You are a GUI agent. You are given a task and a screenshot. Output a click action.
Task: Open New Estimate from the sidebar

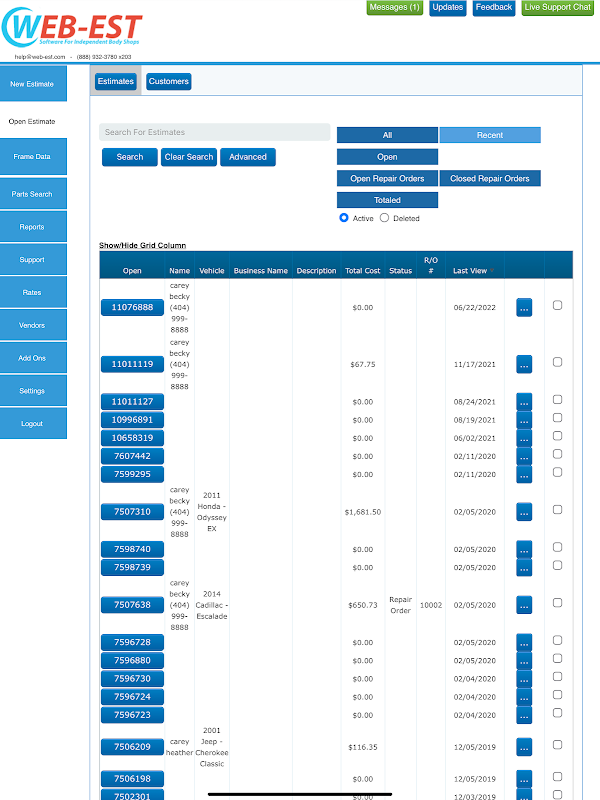point(33,84)
